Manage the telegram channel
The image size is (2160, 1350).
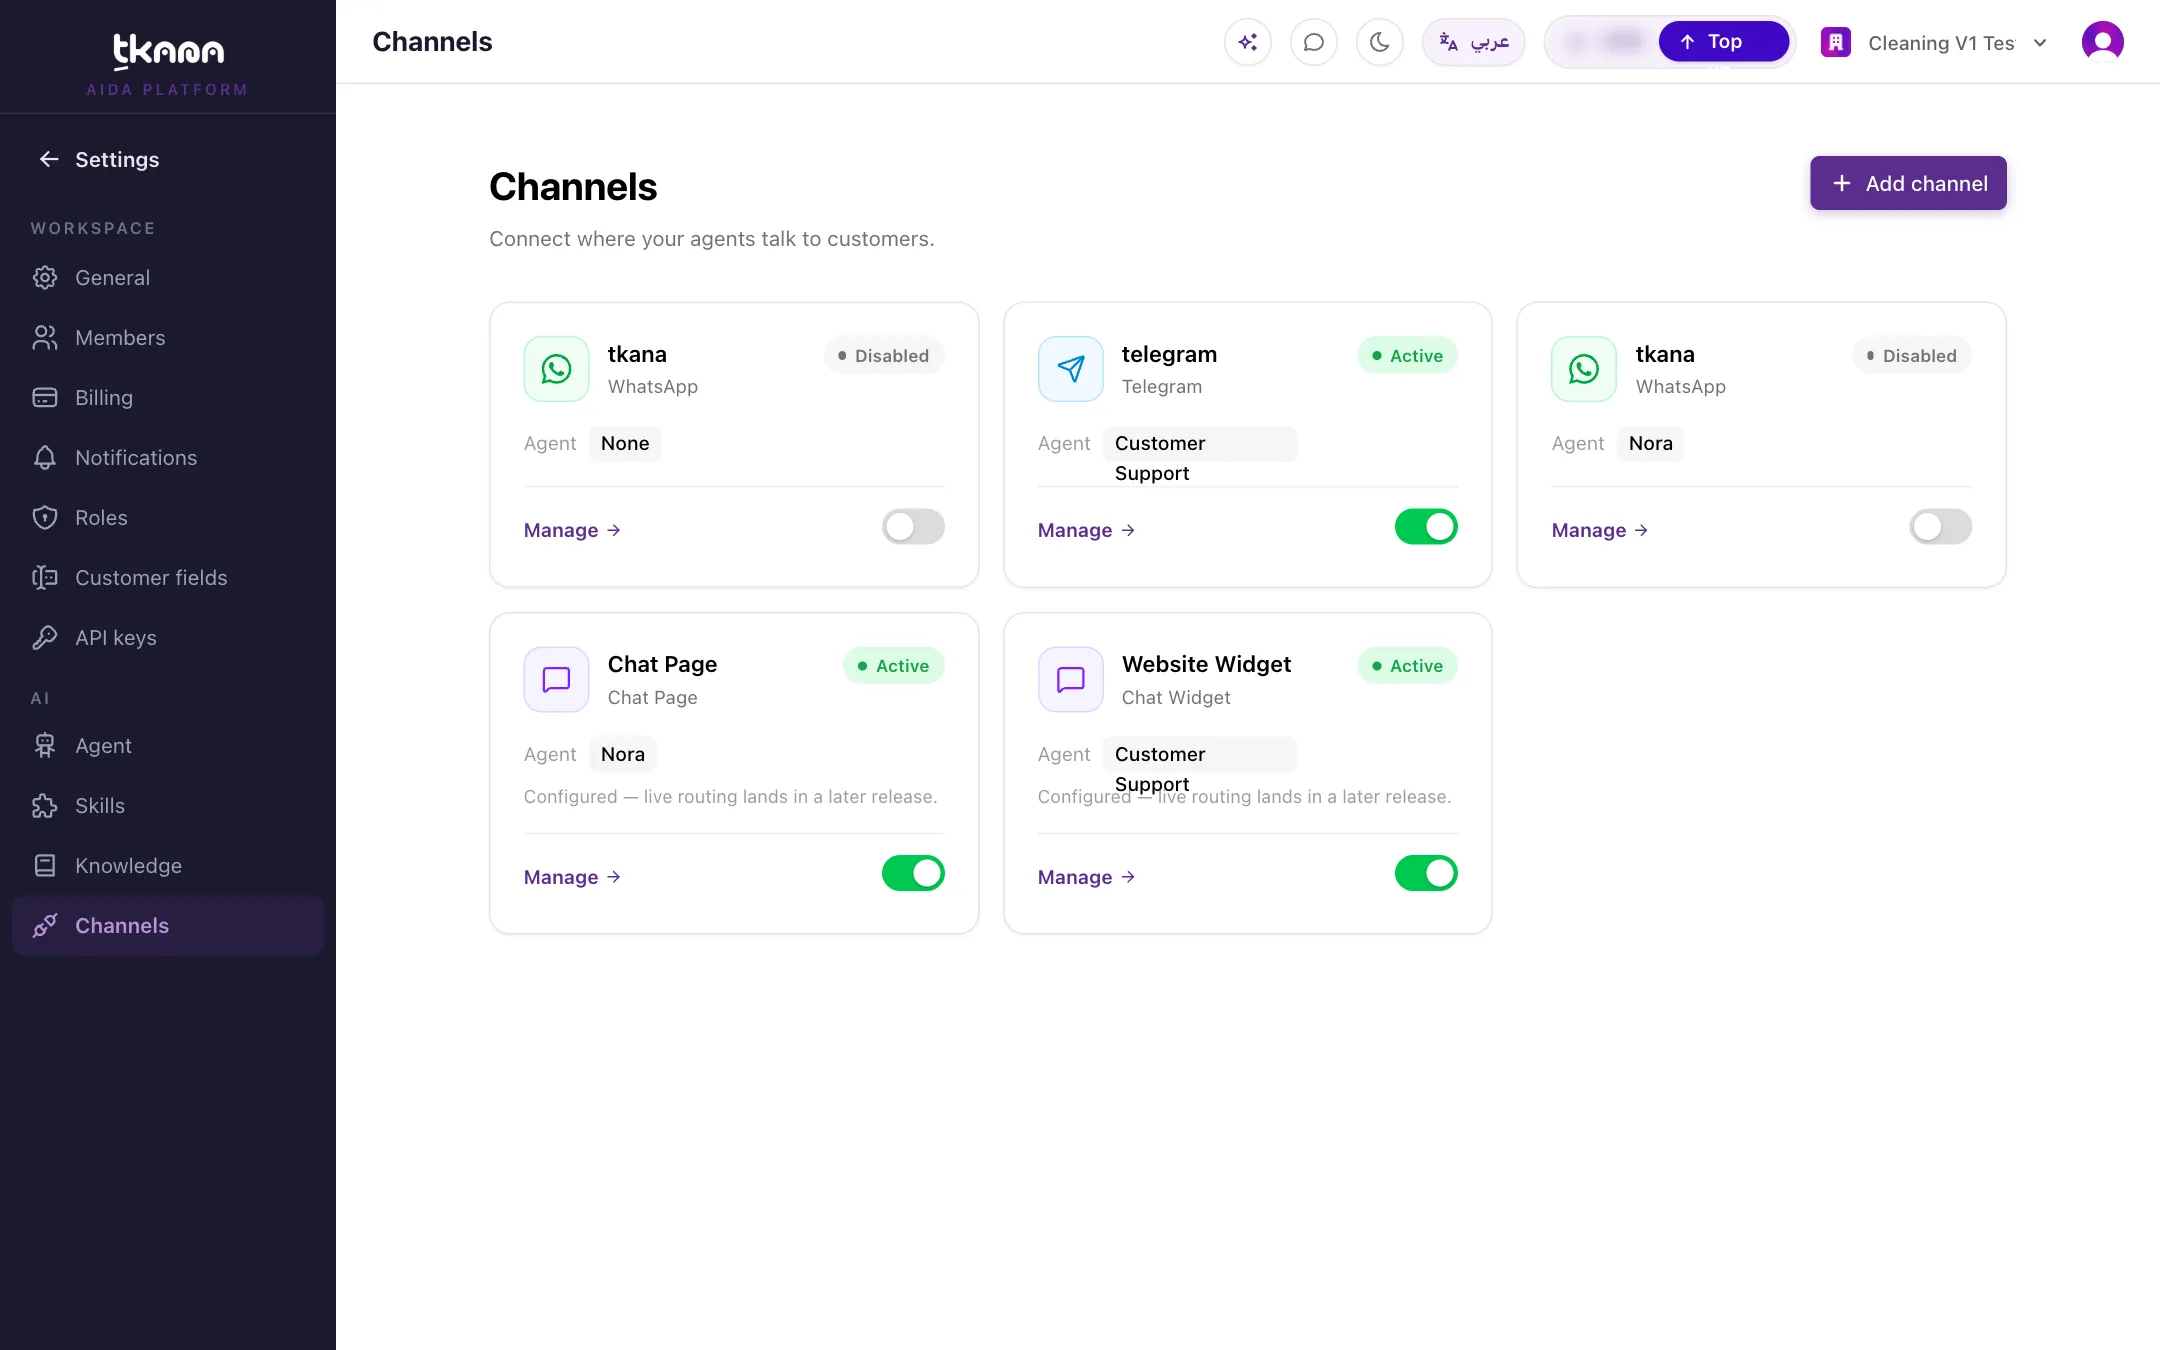pos(1086,530)
